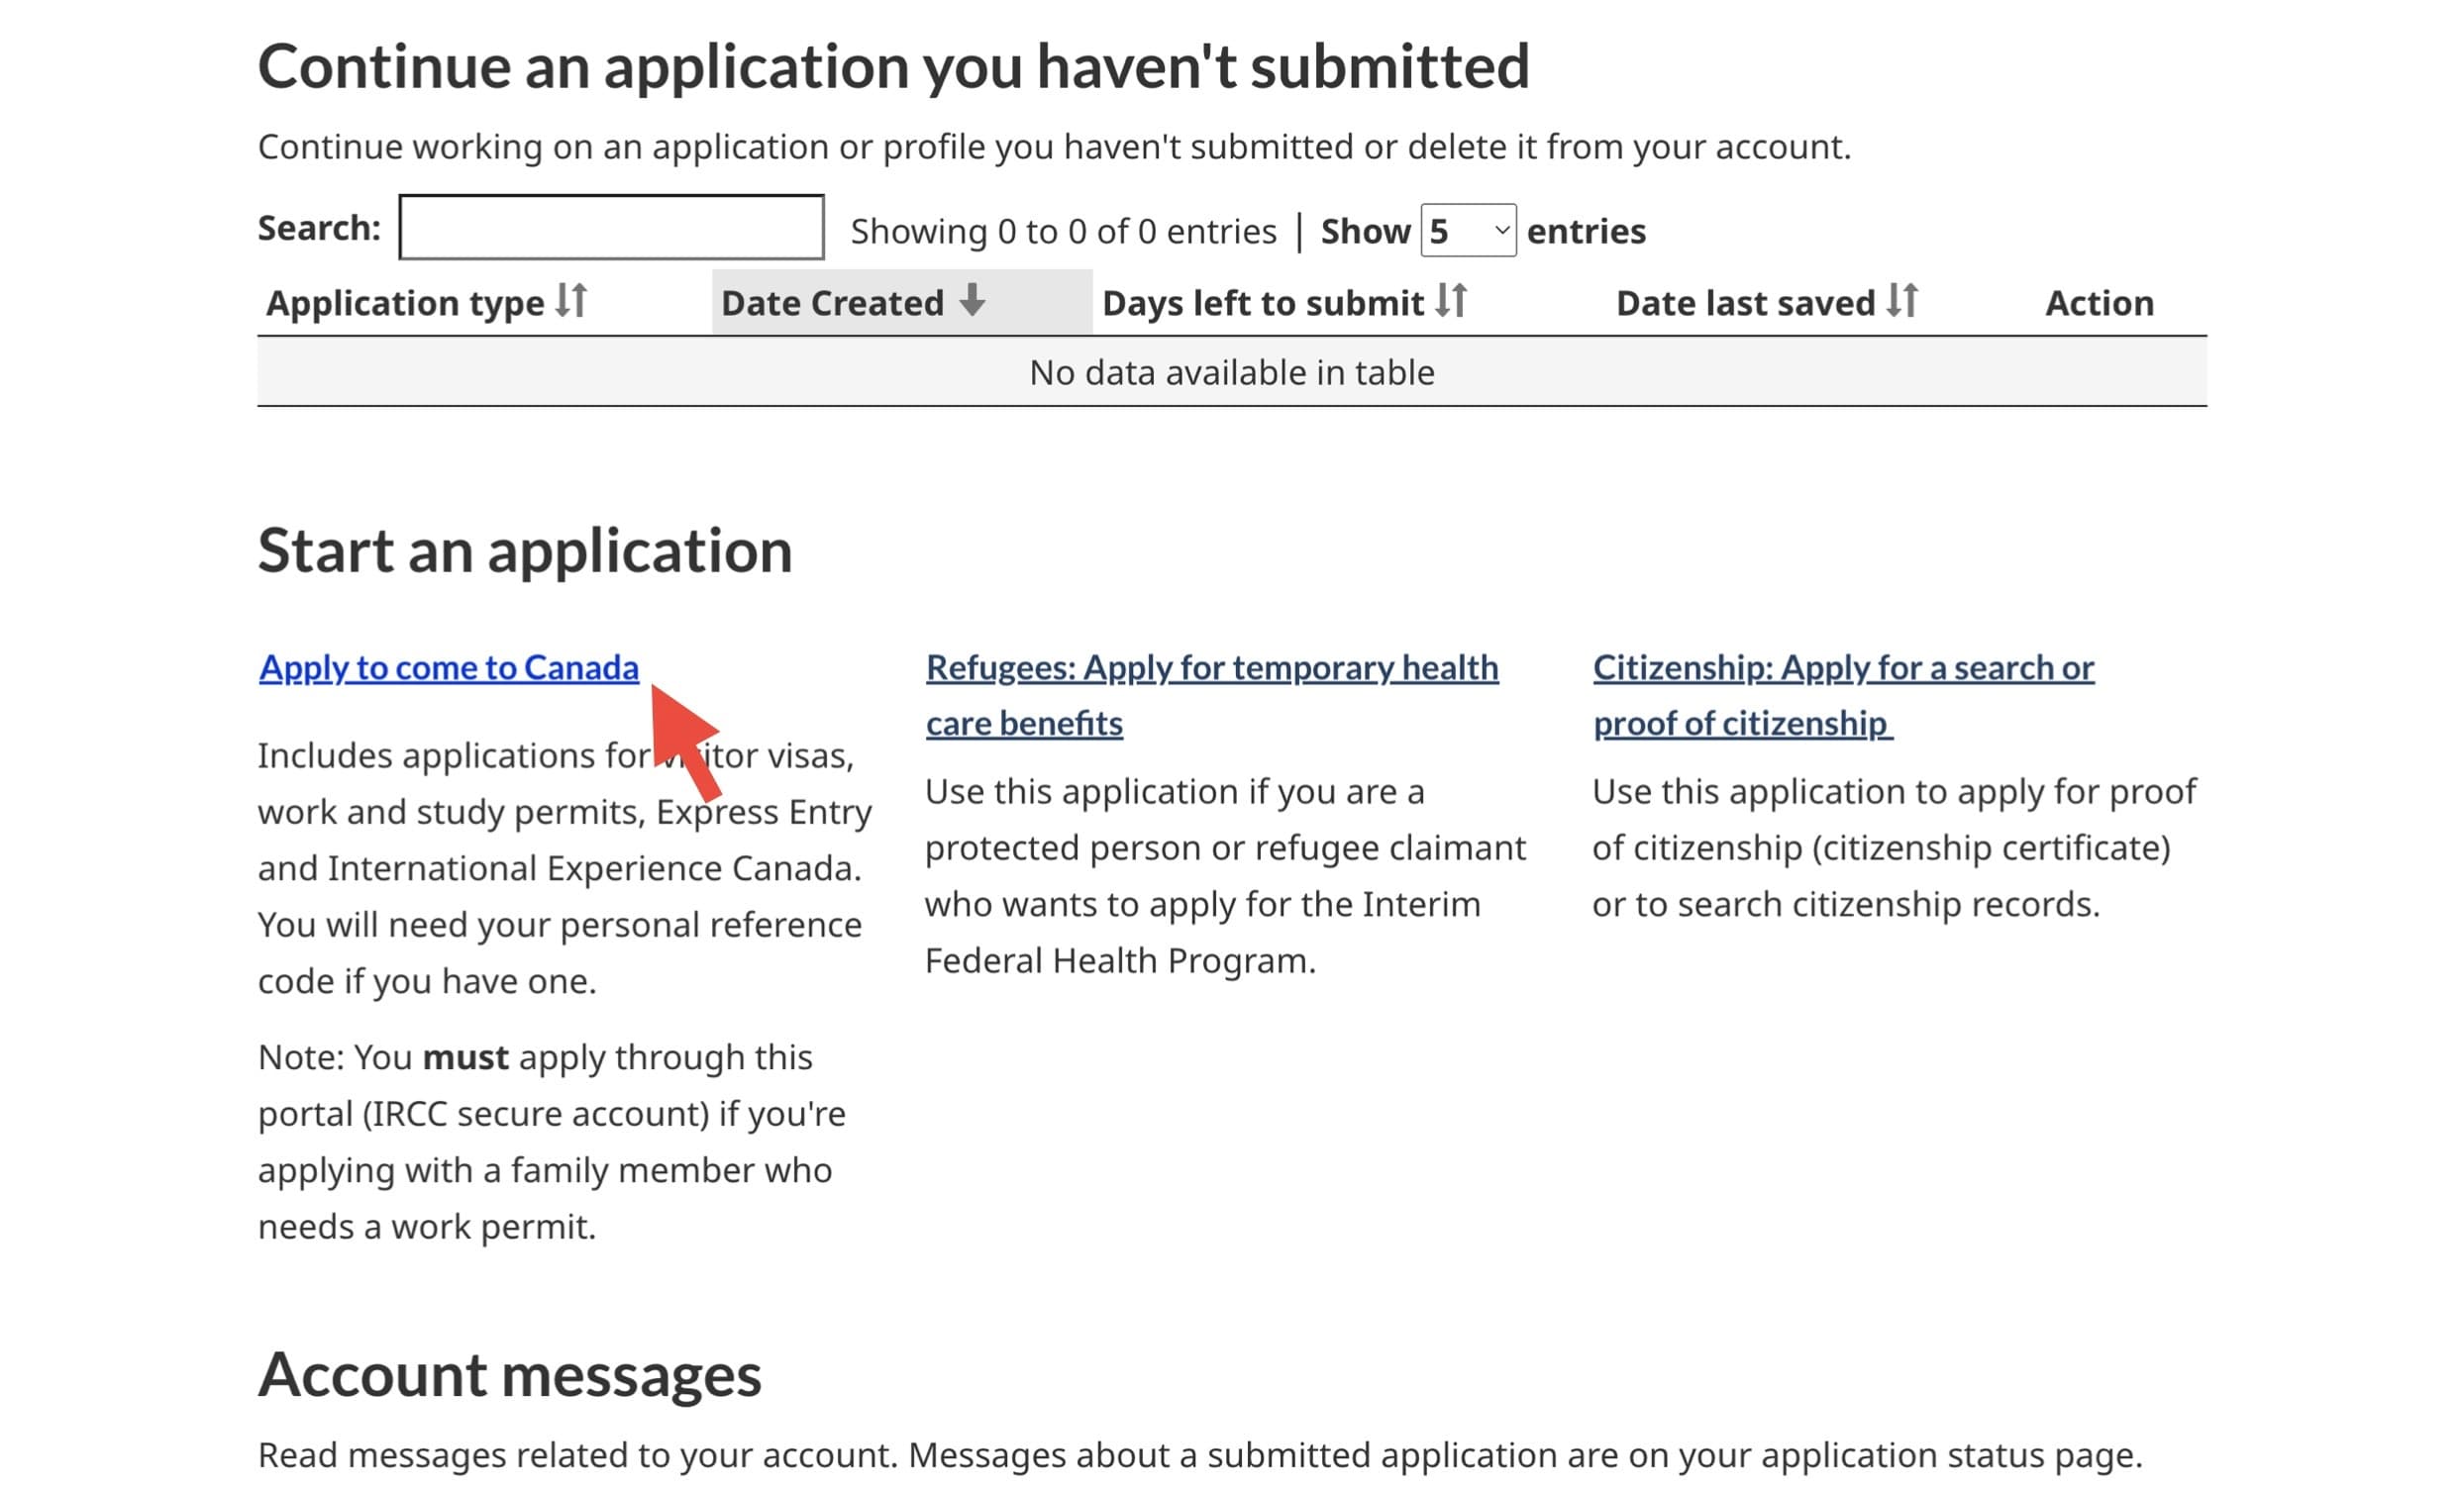Click the down arrow next to Date Created

click(971, 300)
